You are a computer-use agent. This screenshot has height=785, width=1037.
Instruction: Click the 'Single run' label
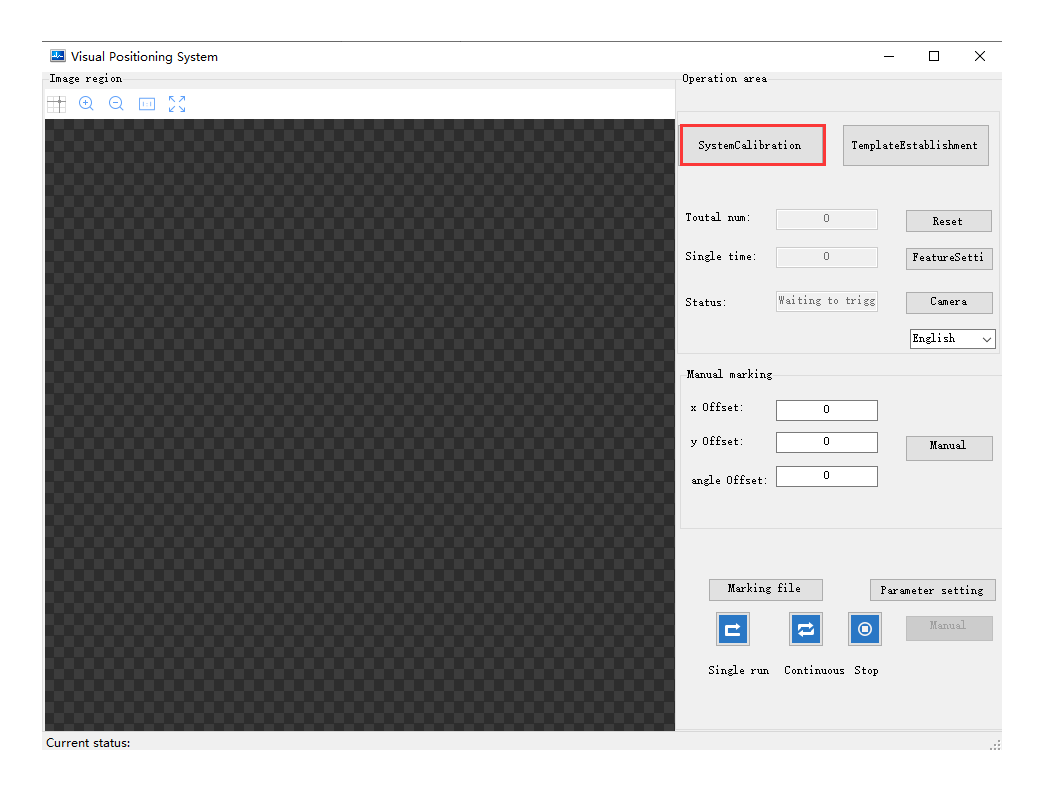(738, 671)
